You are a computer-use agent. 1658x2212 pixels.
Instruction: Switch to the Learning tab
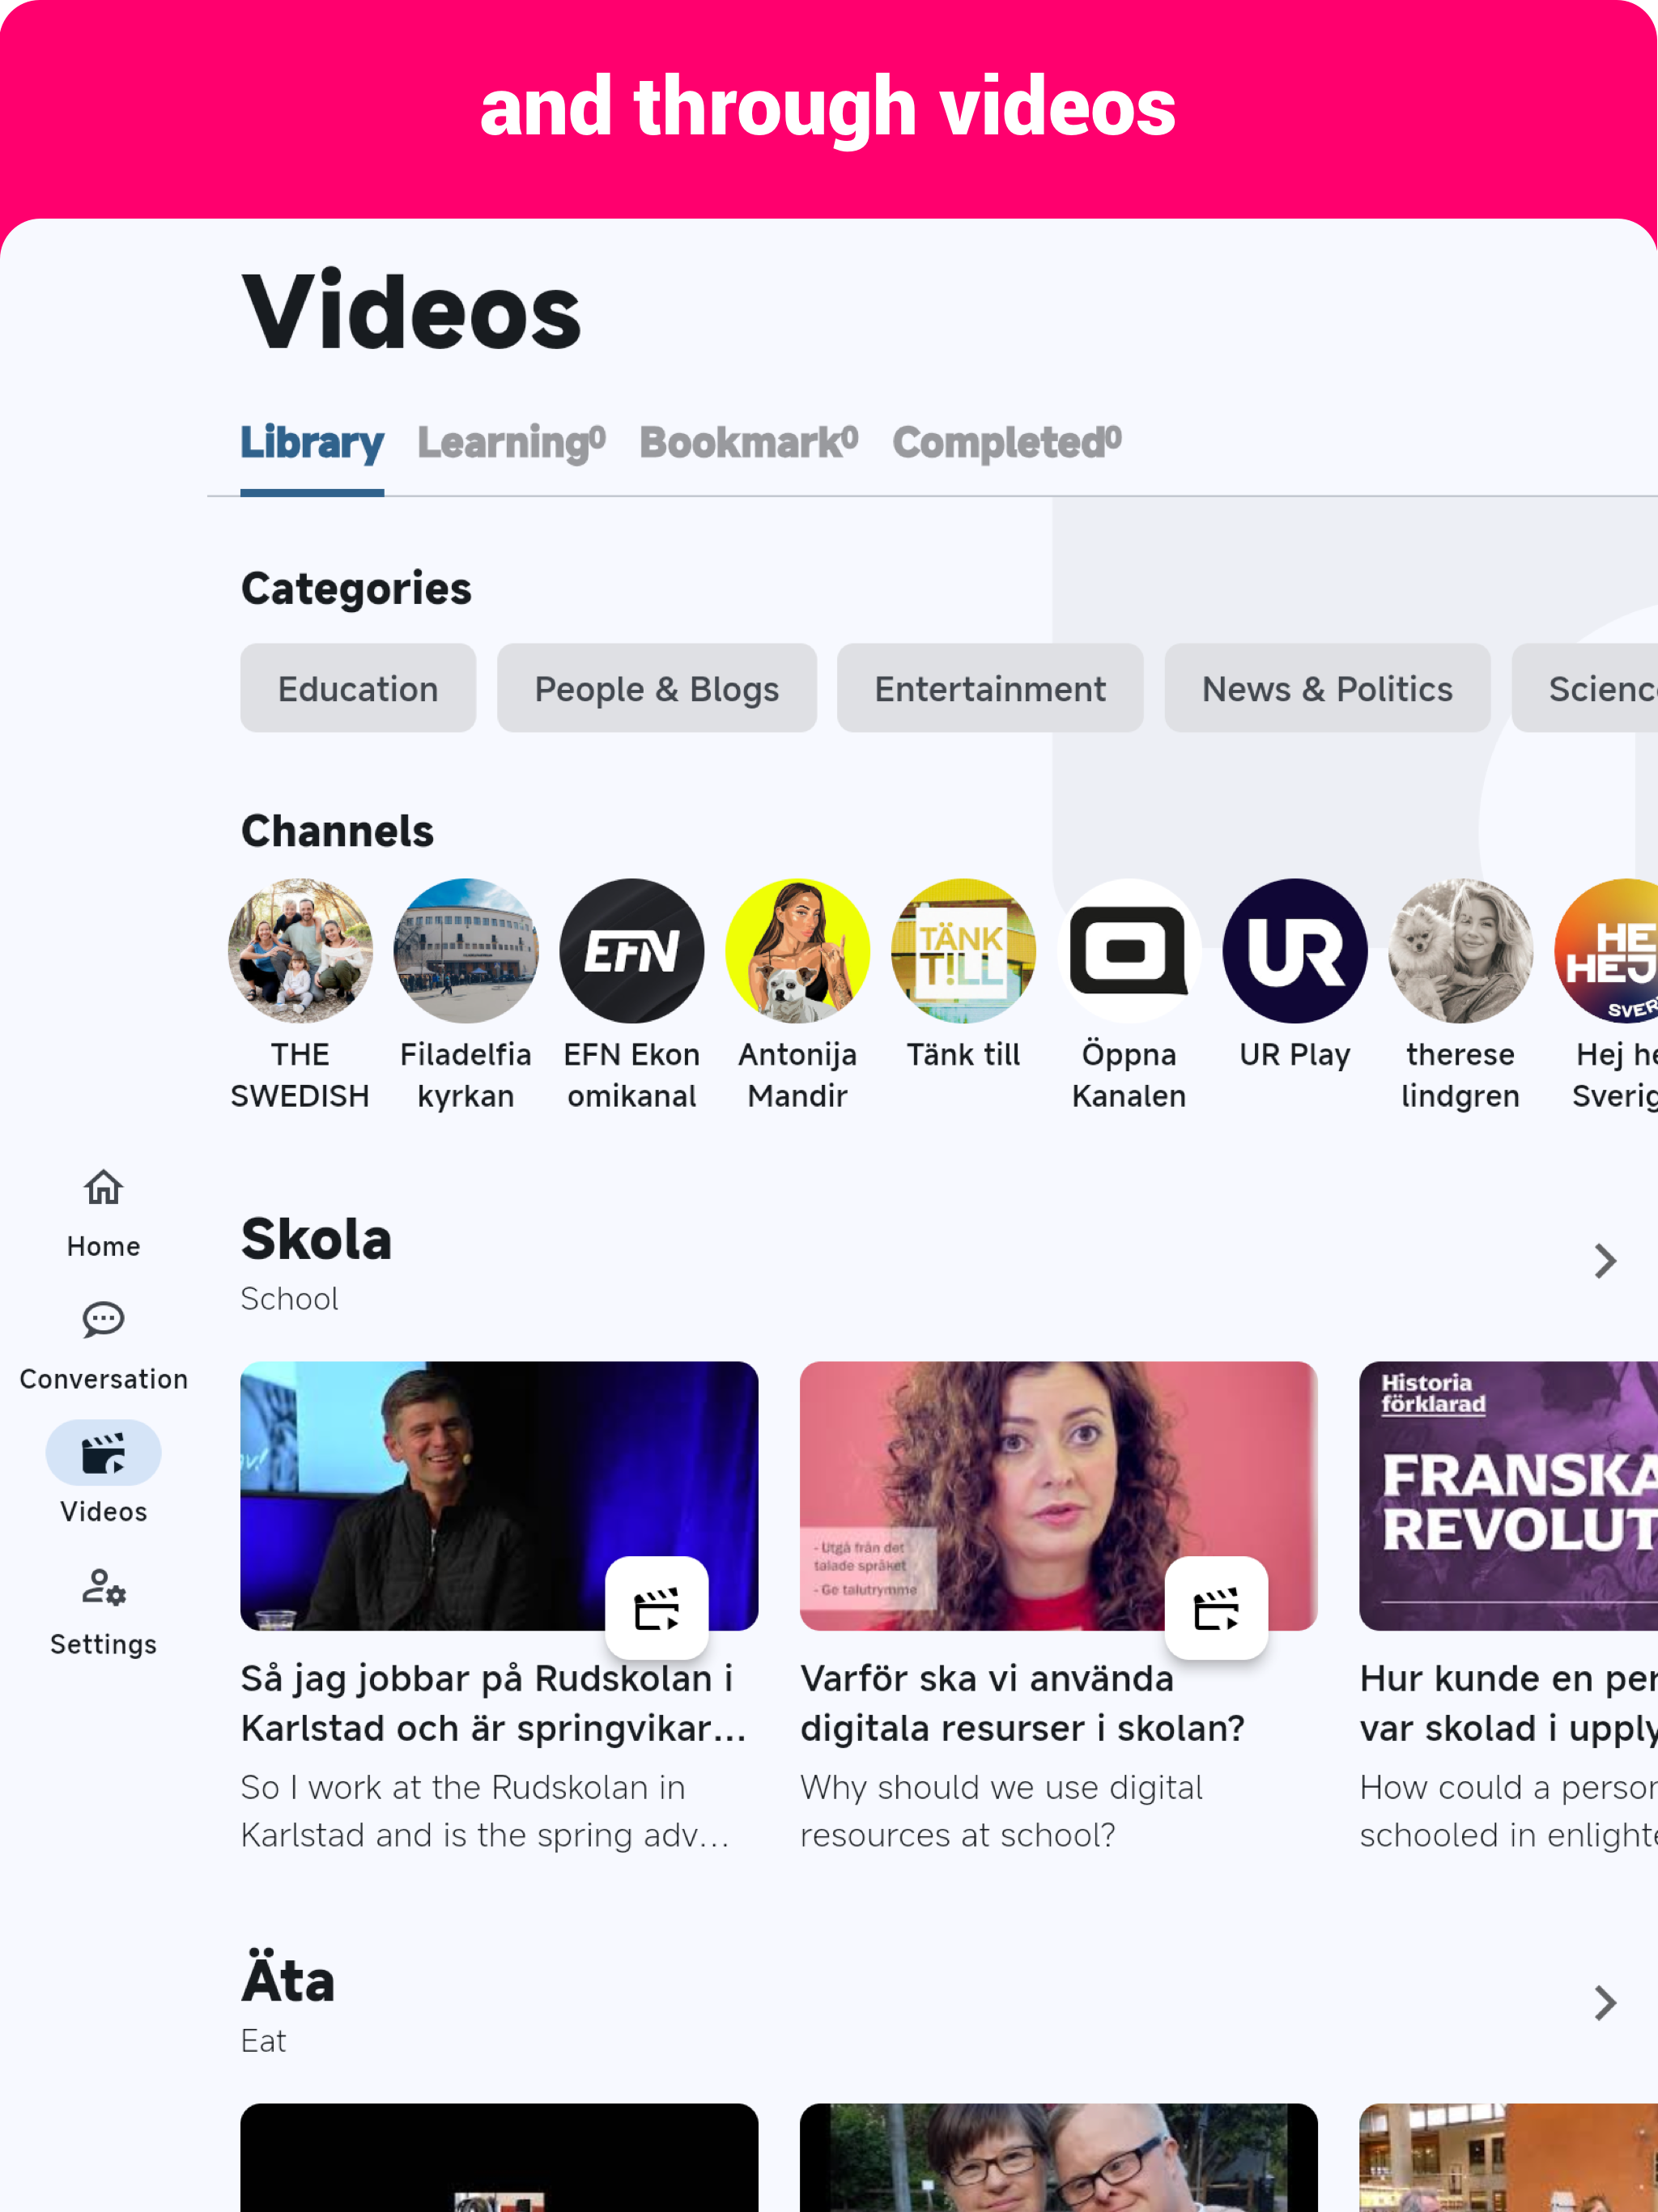pyautogui.click(x=511, y=443)
